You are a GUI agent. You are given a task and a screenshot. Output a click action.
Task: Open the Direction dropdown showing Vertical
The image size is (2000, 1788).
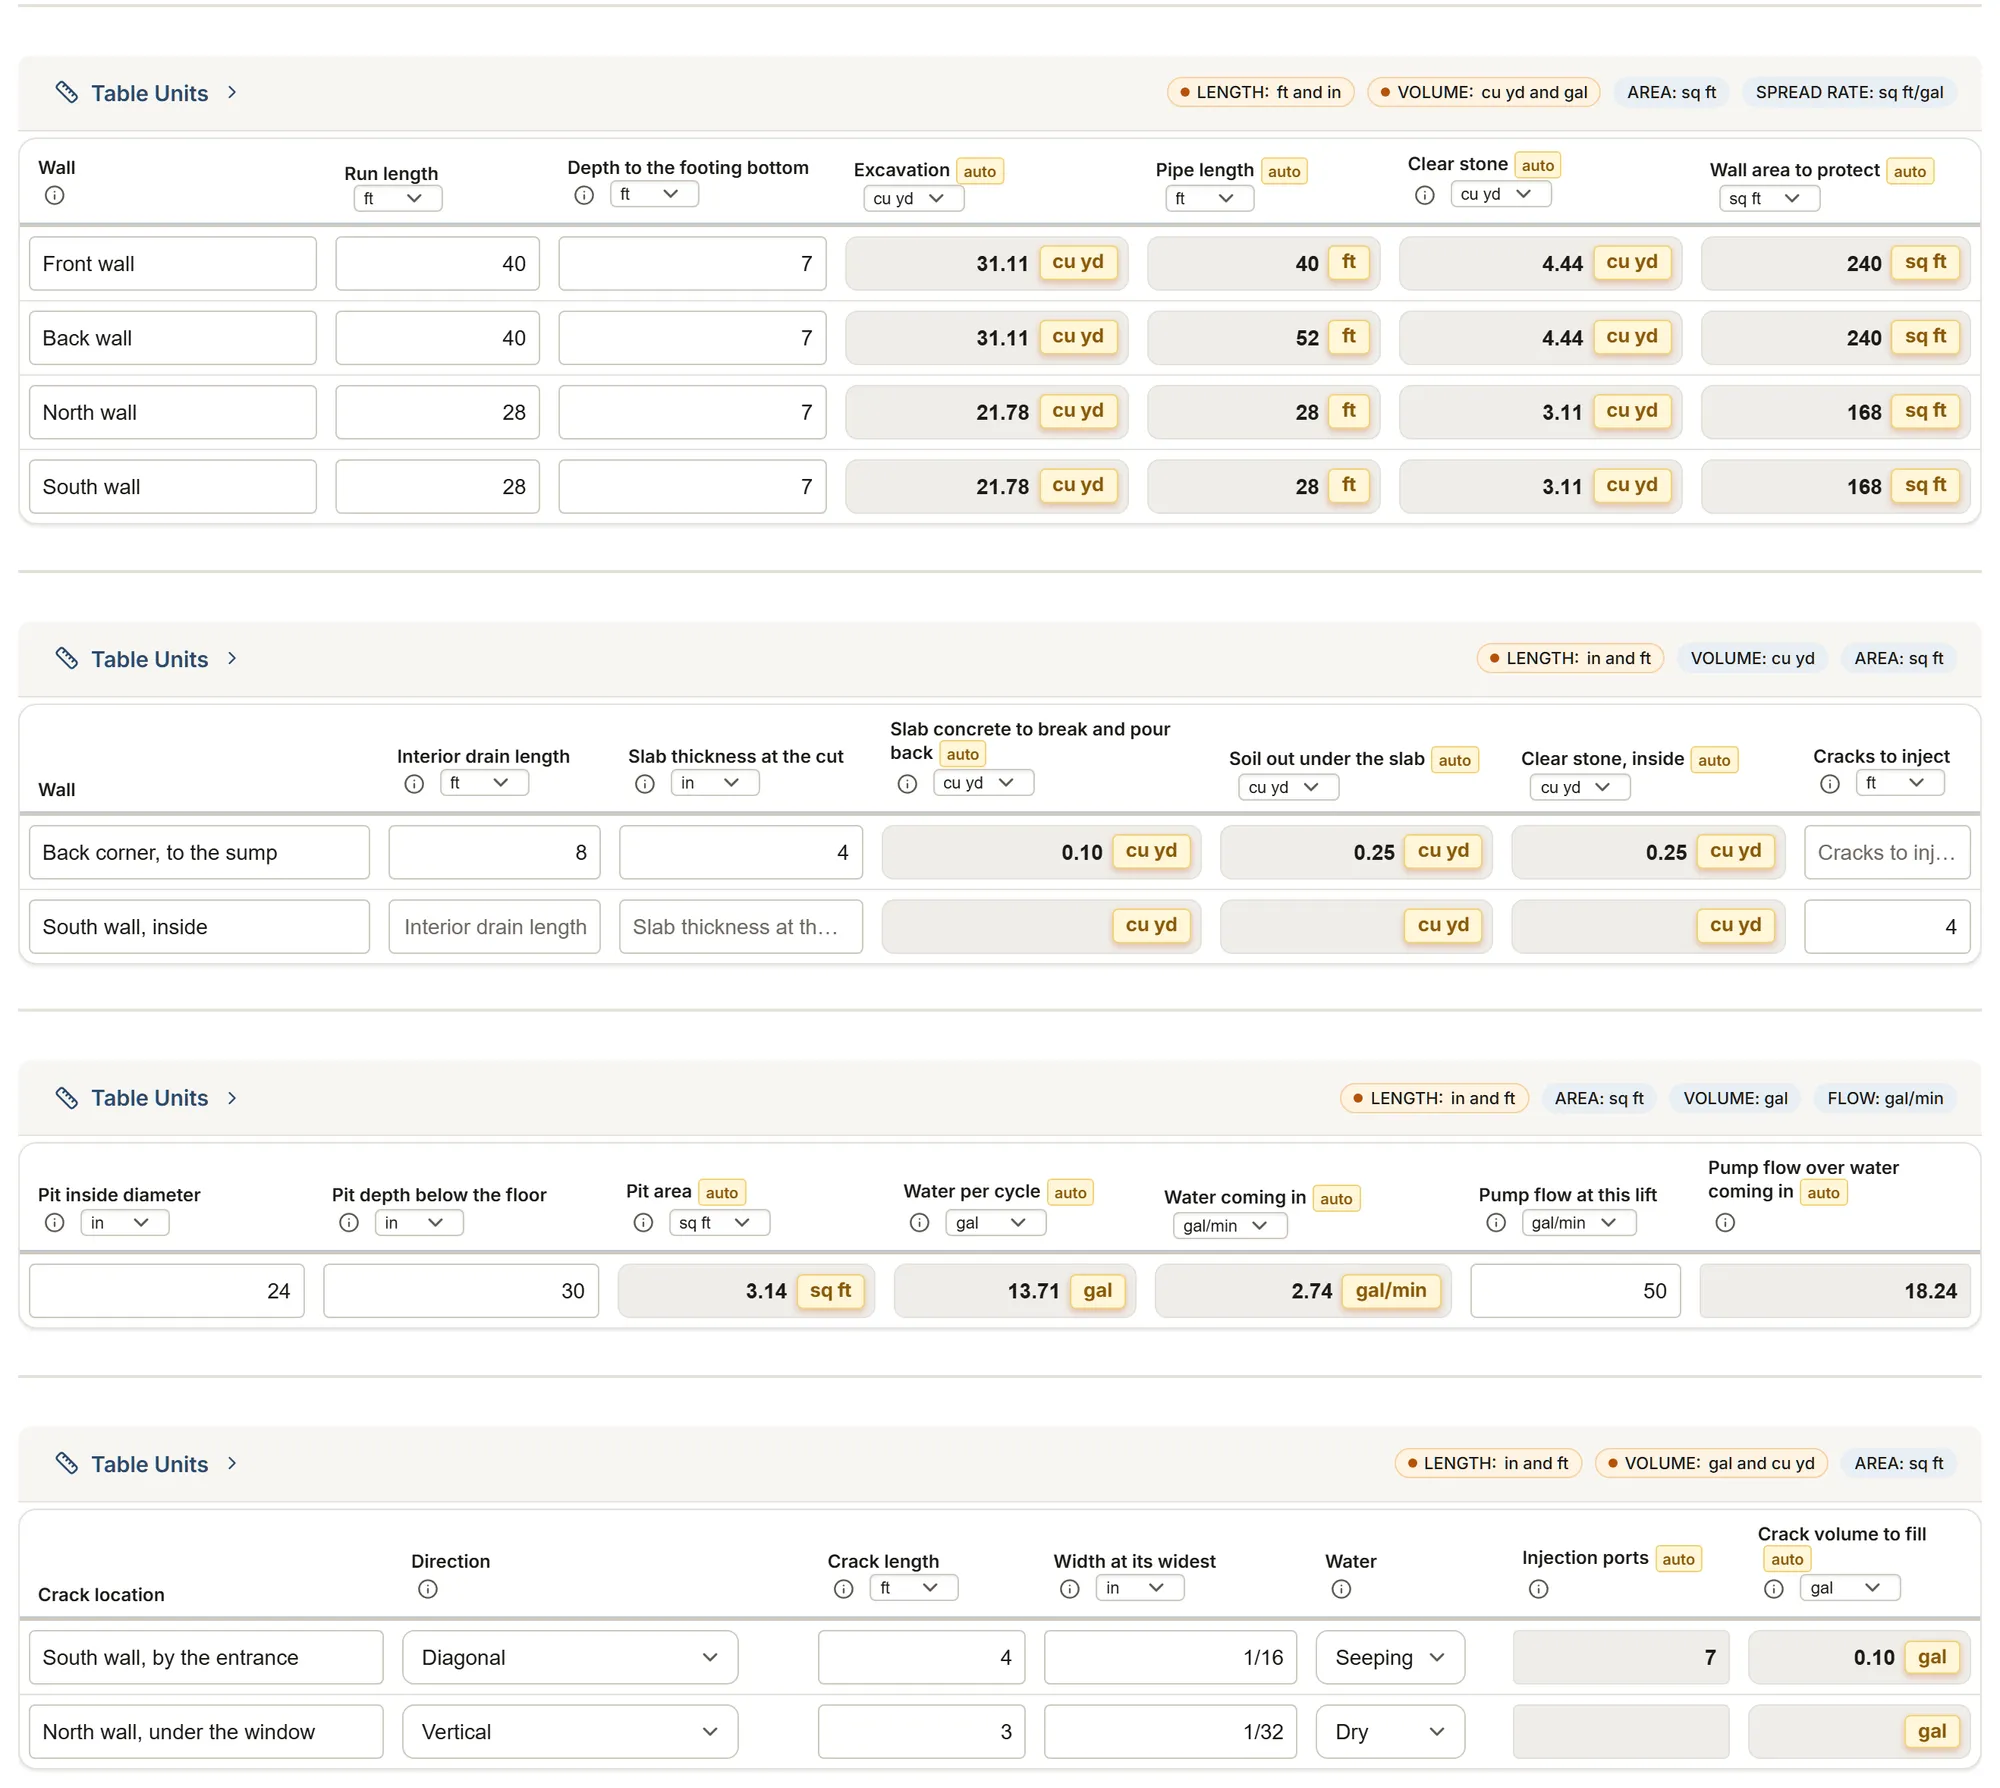pos(570,1732)
